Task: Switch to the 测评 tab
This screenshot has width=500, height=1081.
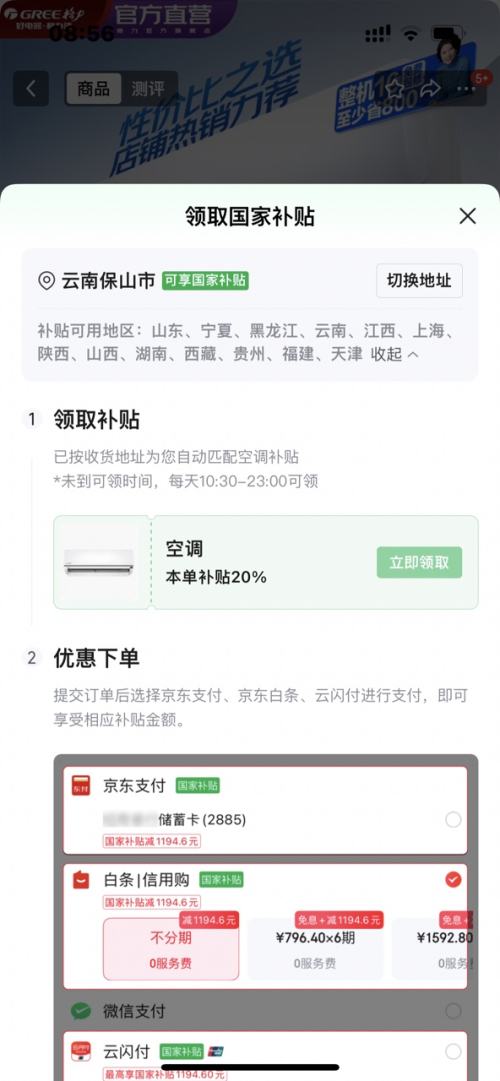Action: point(148,88)
